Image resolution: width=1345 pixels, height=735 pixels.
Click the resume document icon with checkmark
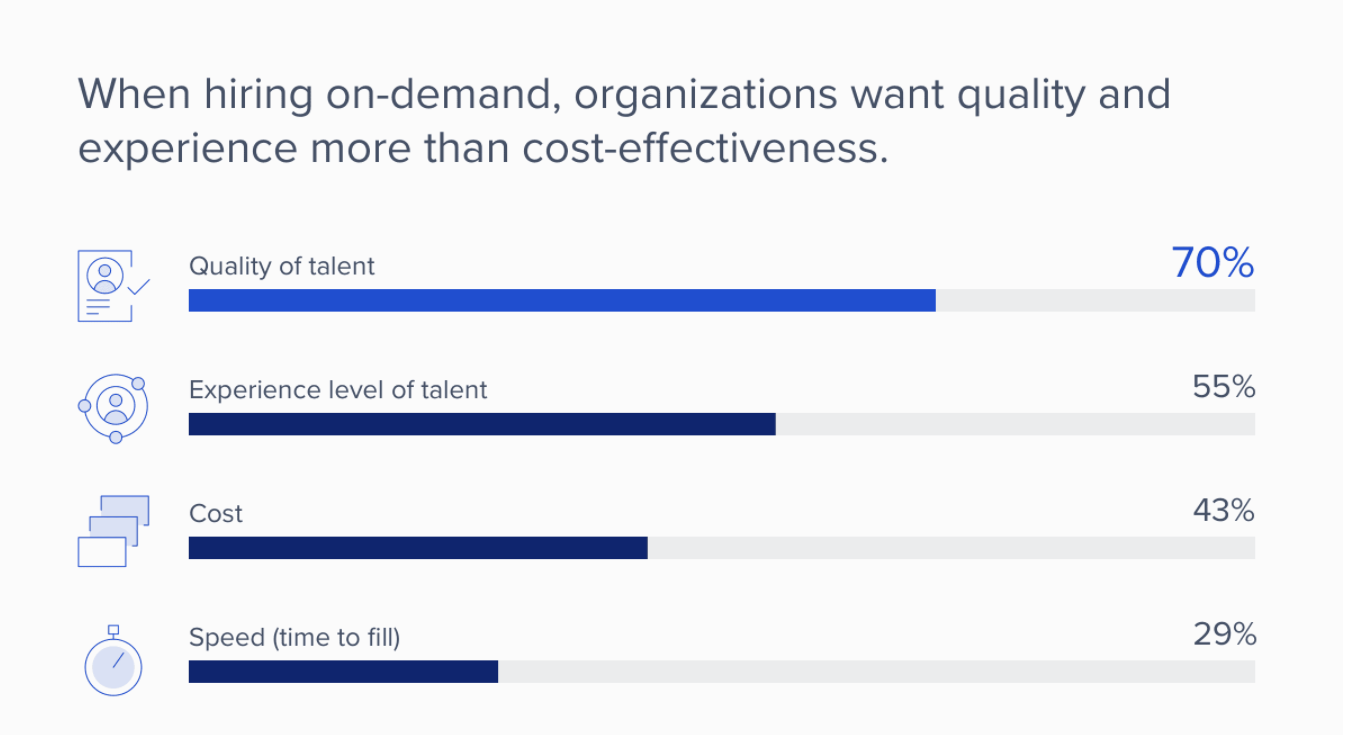click(x=111, y=285)
